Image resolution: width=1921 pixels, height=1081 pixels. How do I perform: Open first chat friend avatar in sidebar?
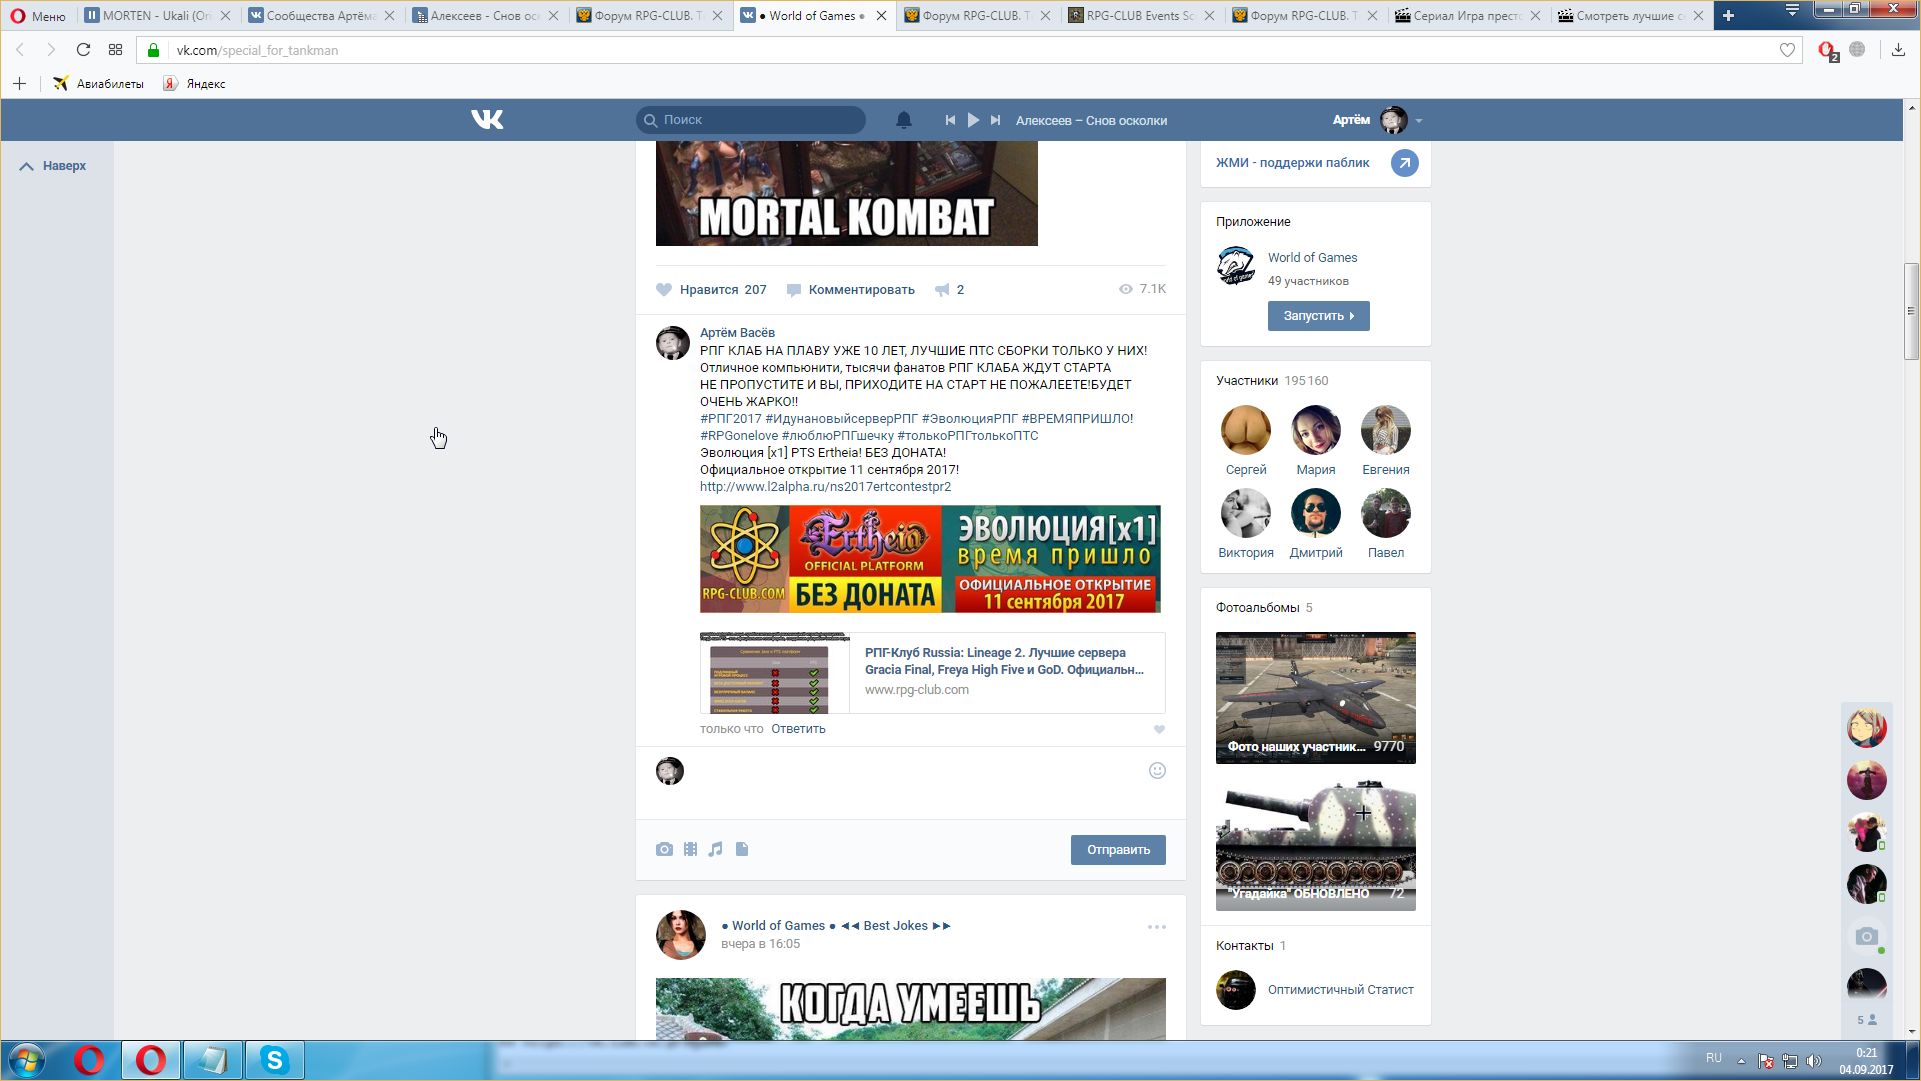(x=1866, y=728)
